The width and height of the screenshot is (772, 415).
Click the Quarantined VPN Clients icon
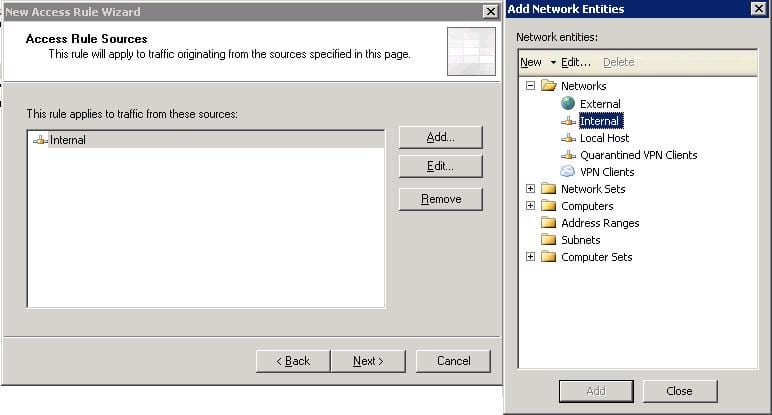[x=568, y=155]
